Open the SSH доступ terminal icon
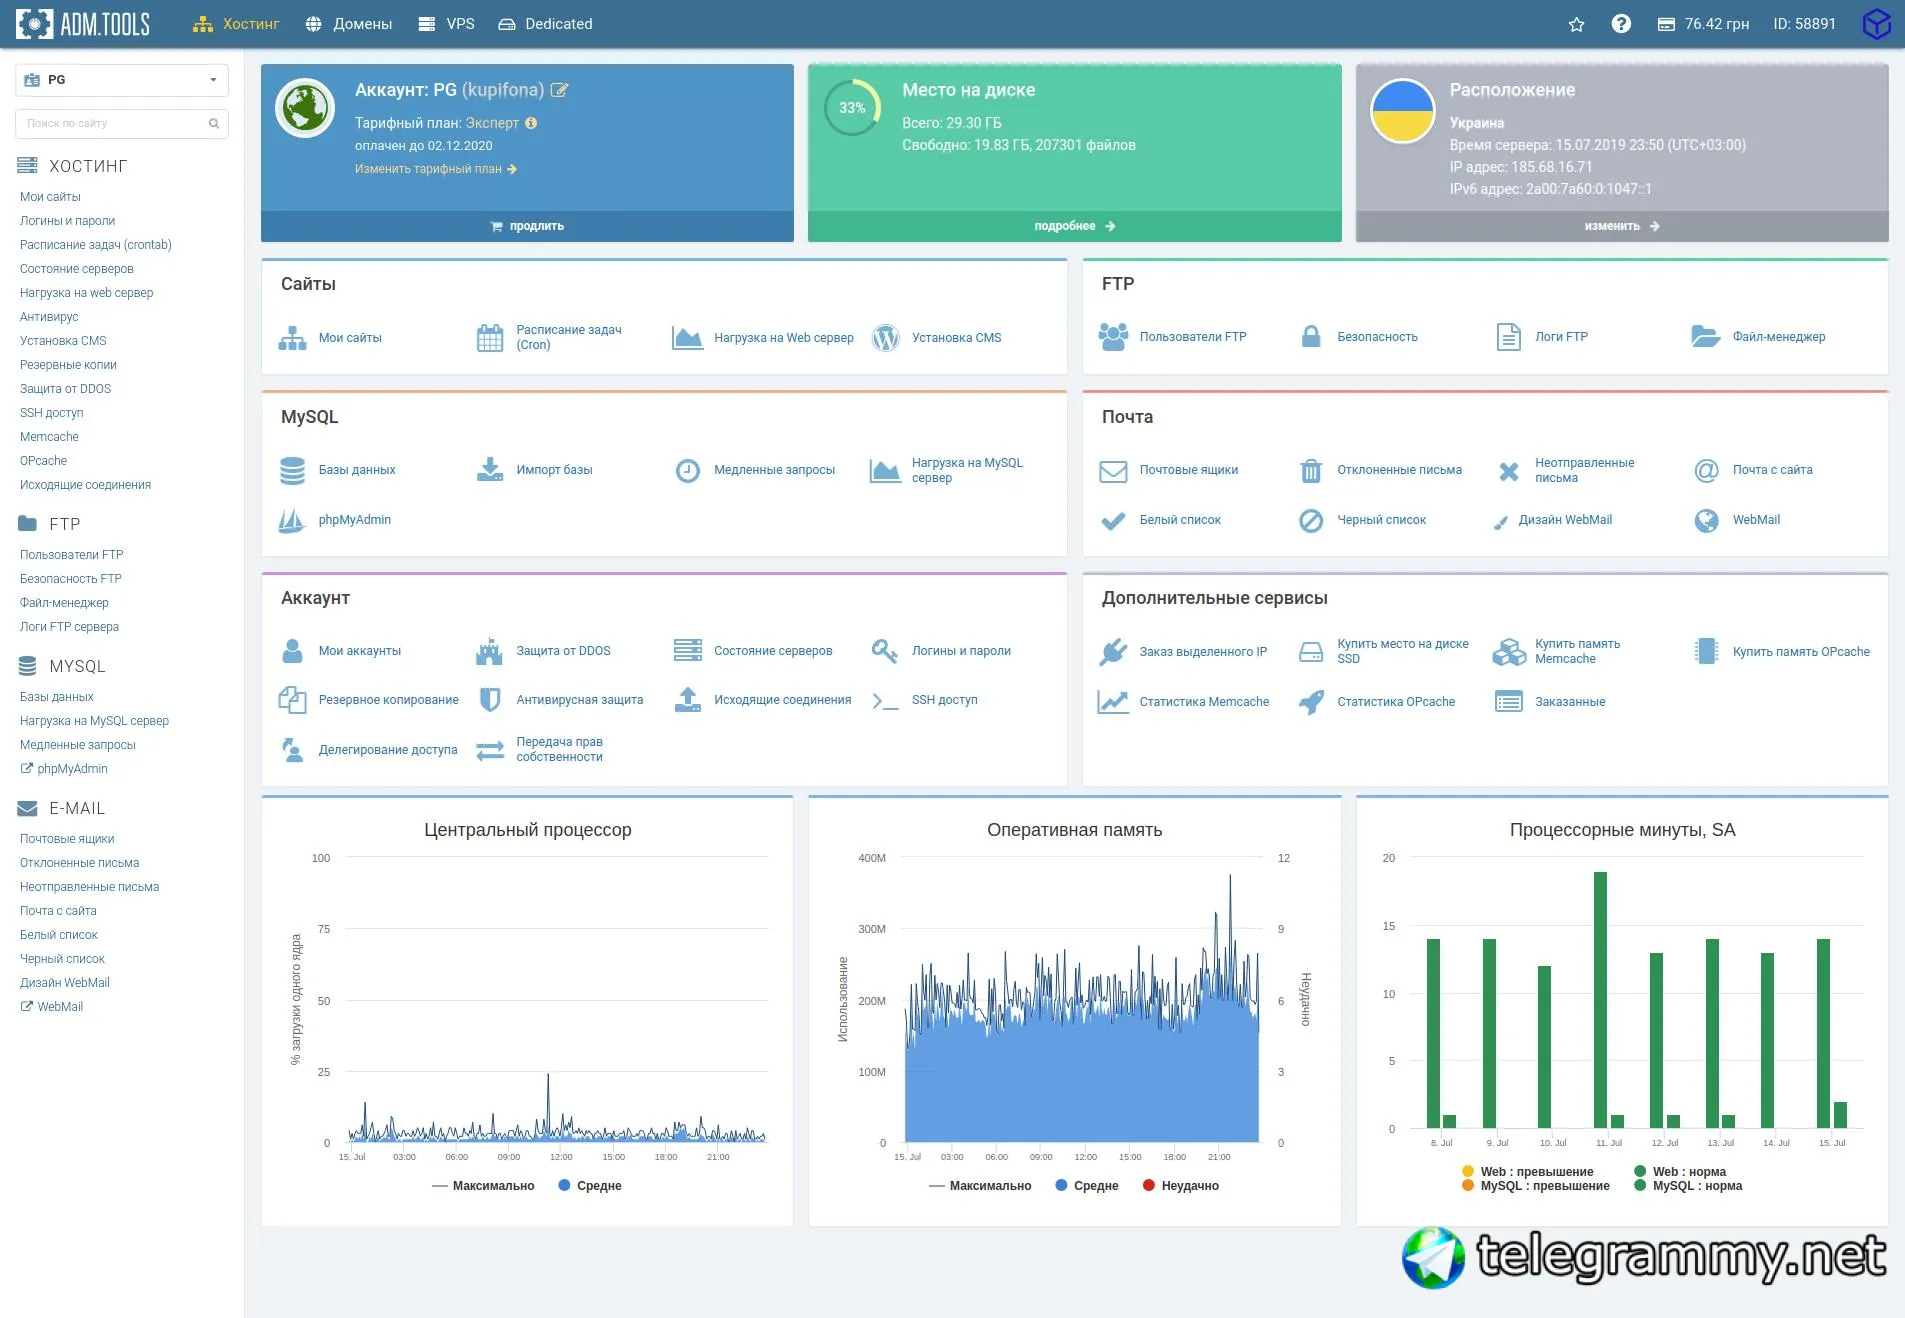Viewport: 1905px width, 1318px height. 885,701
